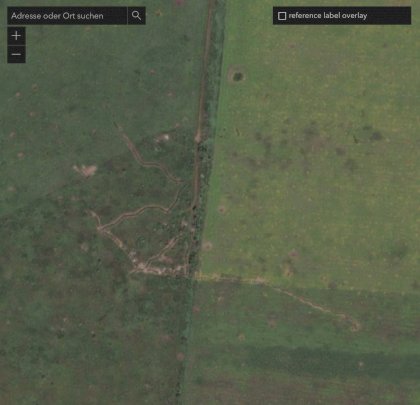This screenshot has width=420, height=405.
Task: Enable the reference label overlay checkbox
Action: point(282,16)
